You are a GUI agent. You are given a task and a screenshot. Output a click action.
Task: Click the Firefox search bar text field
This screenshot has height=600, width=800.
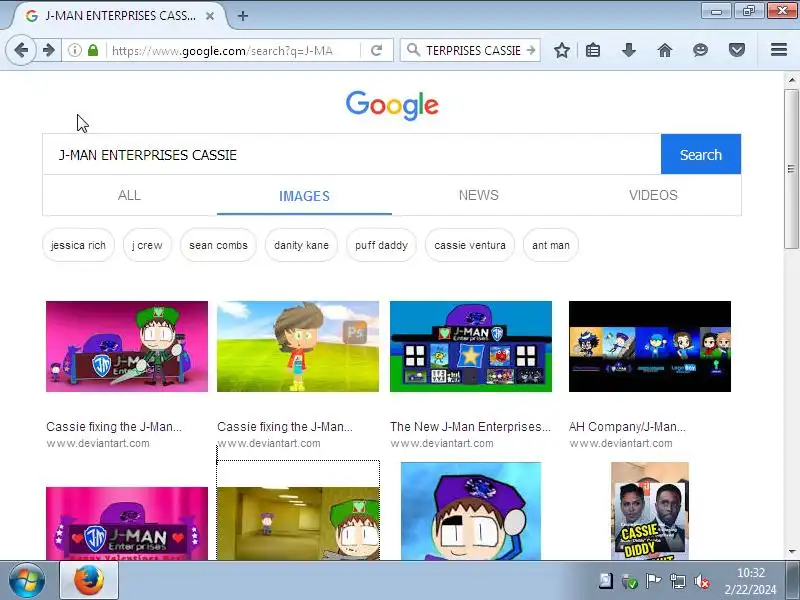[473, 50]
